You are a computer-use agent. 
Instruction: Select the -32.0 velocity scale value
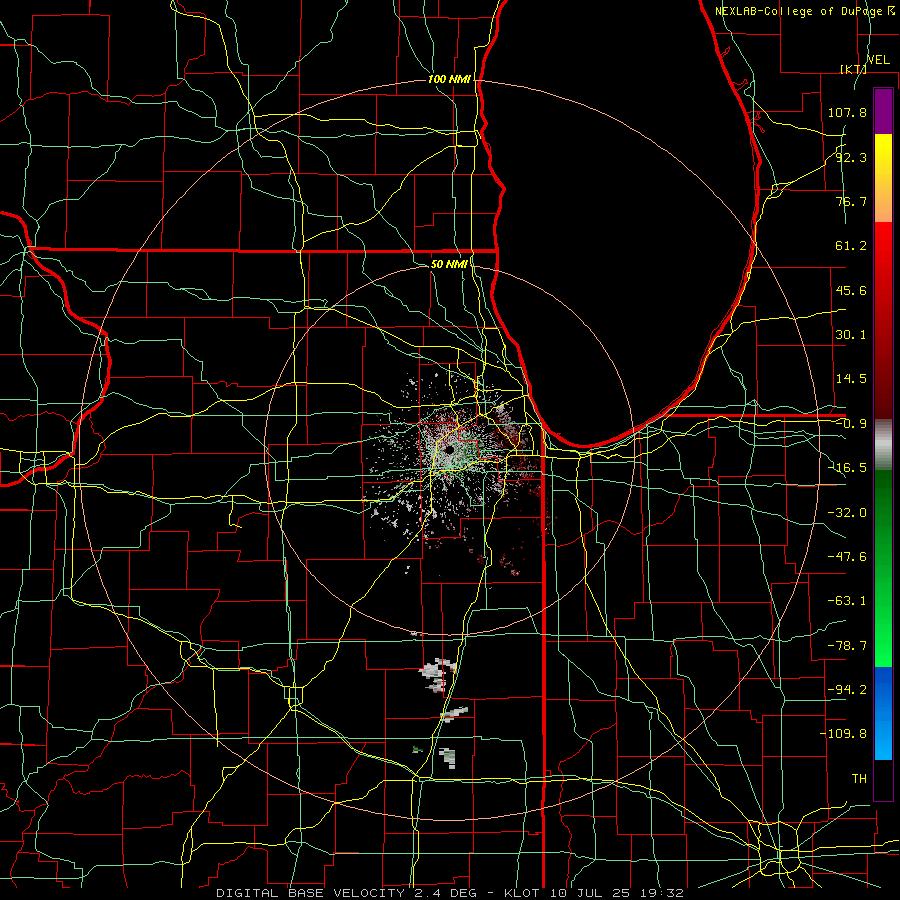[x=847, y=513]
